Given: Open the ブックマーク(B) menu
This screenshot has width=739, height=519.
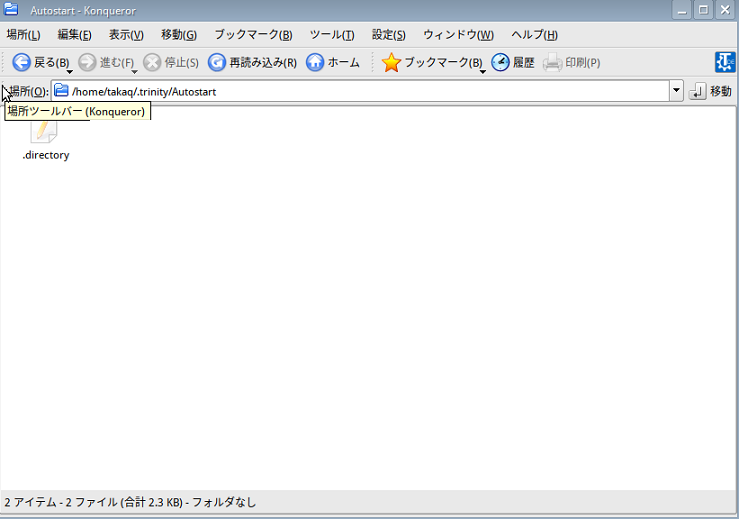Looking at the screenshot, I should 254,35.
